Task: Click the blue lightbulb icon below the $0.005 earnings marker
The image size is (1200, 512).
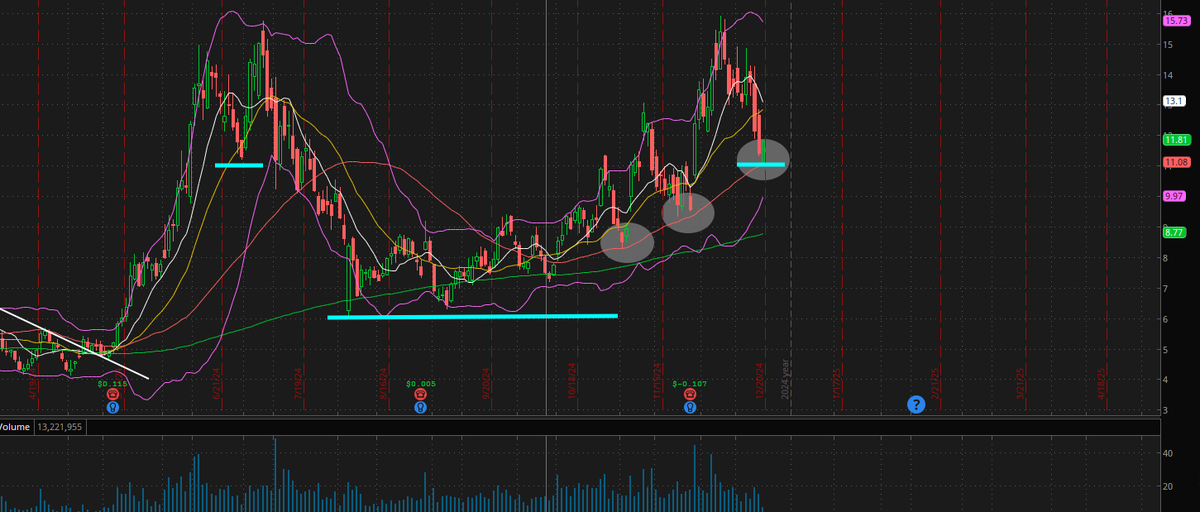Action: click(420, 407)
